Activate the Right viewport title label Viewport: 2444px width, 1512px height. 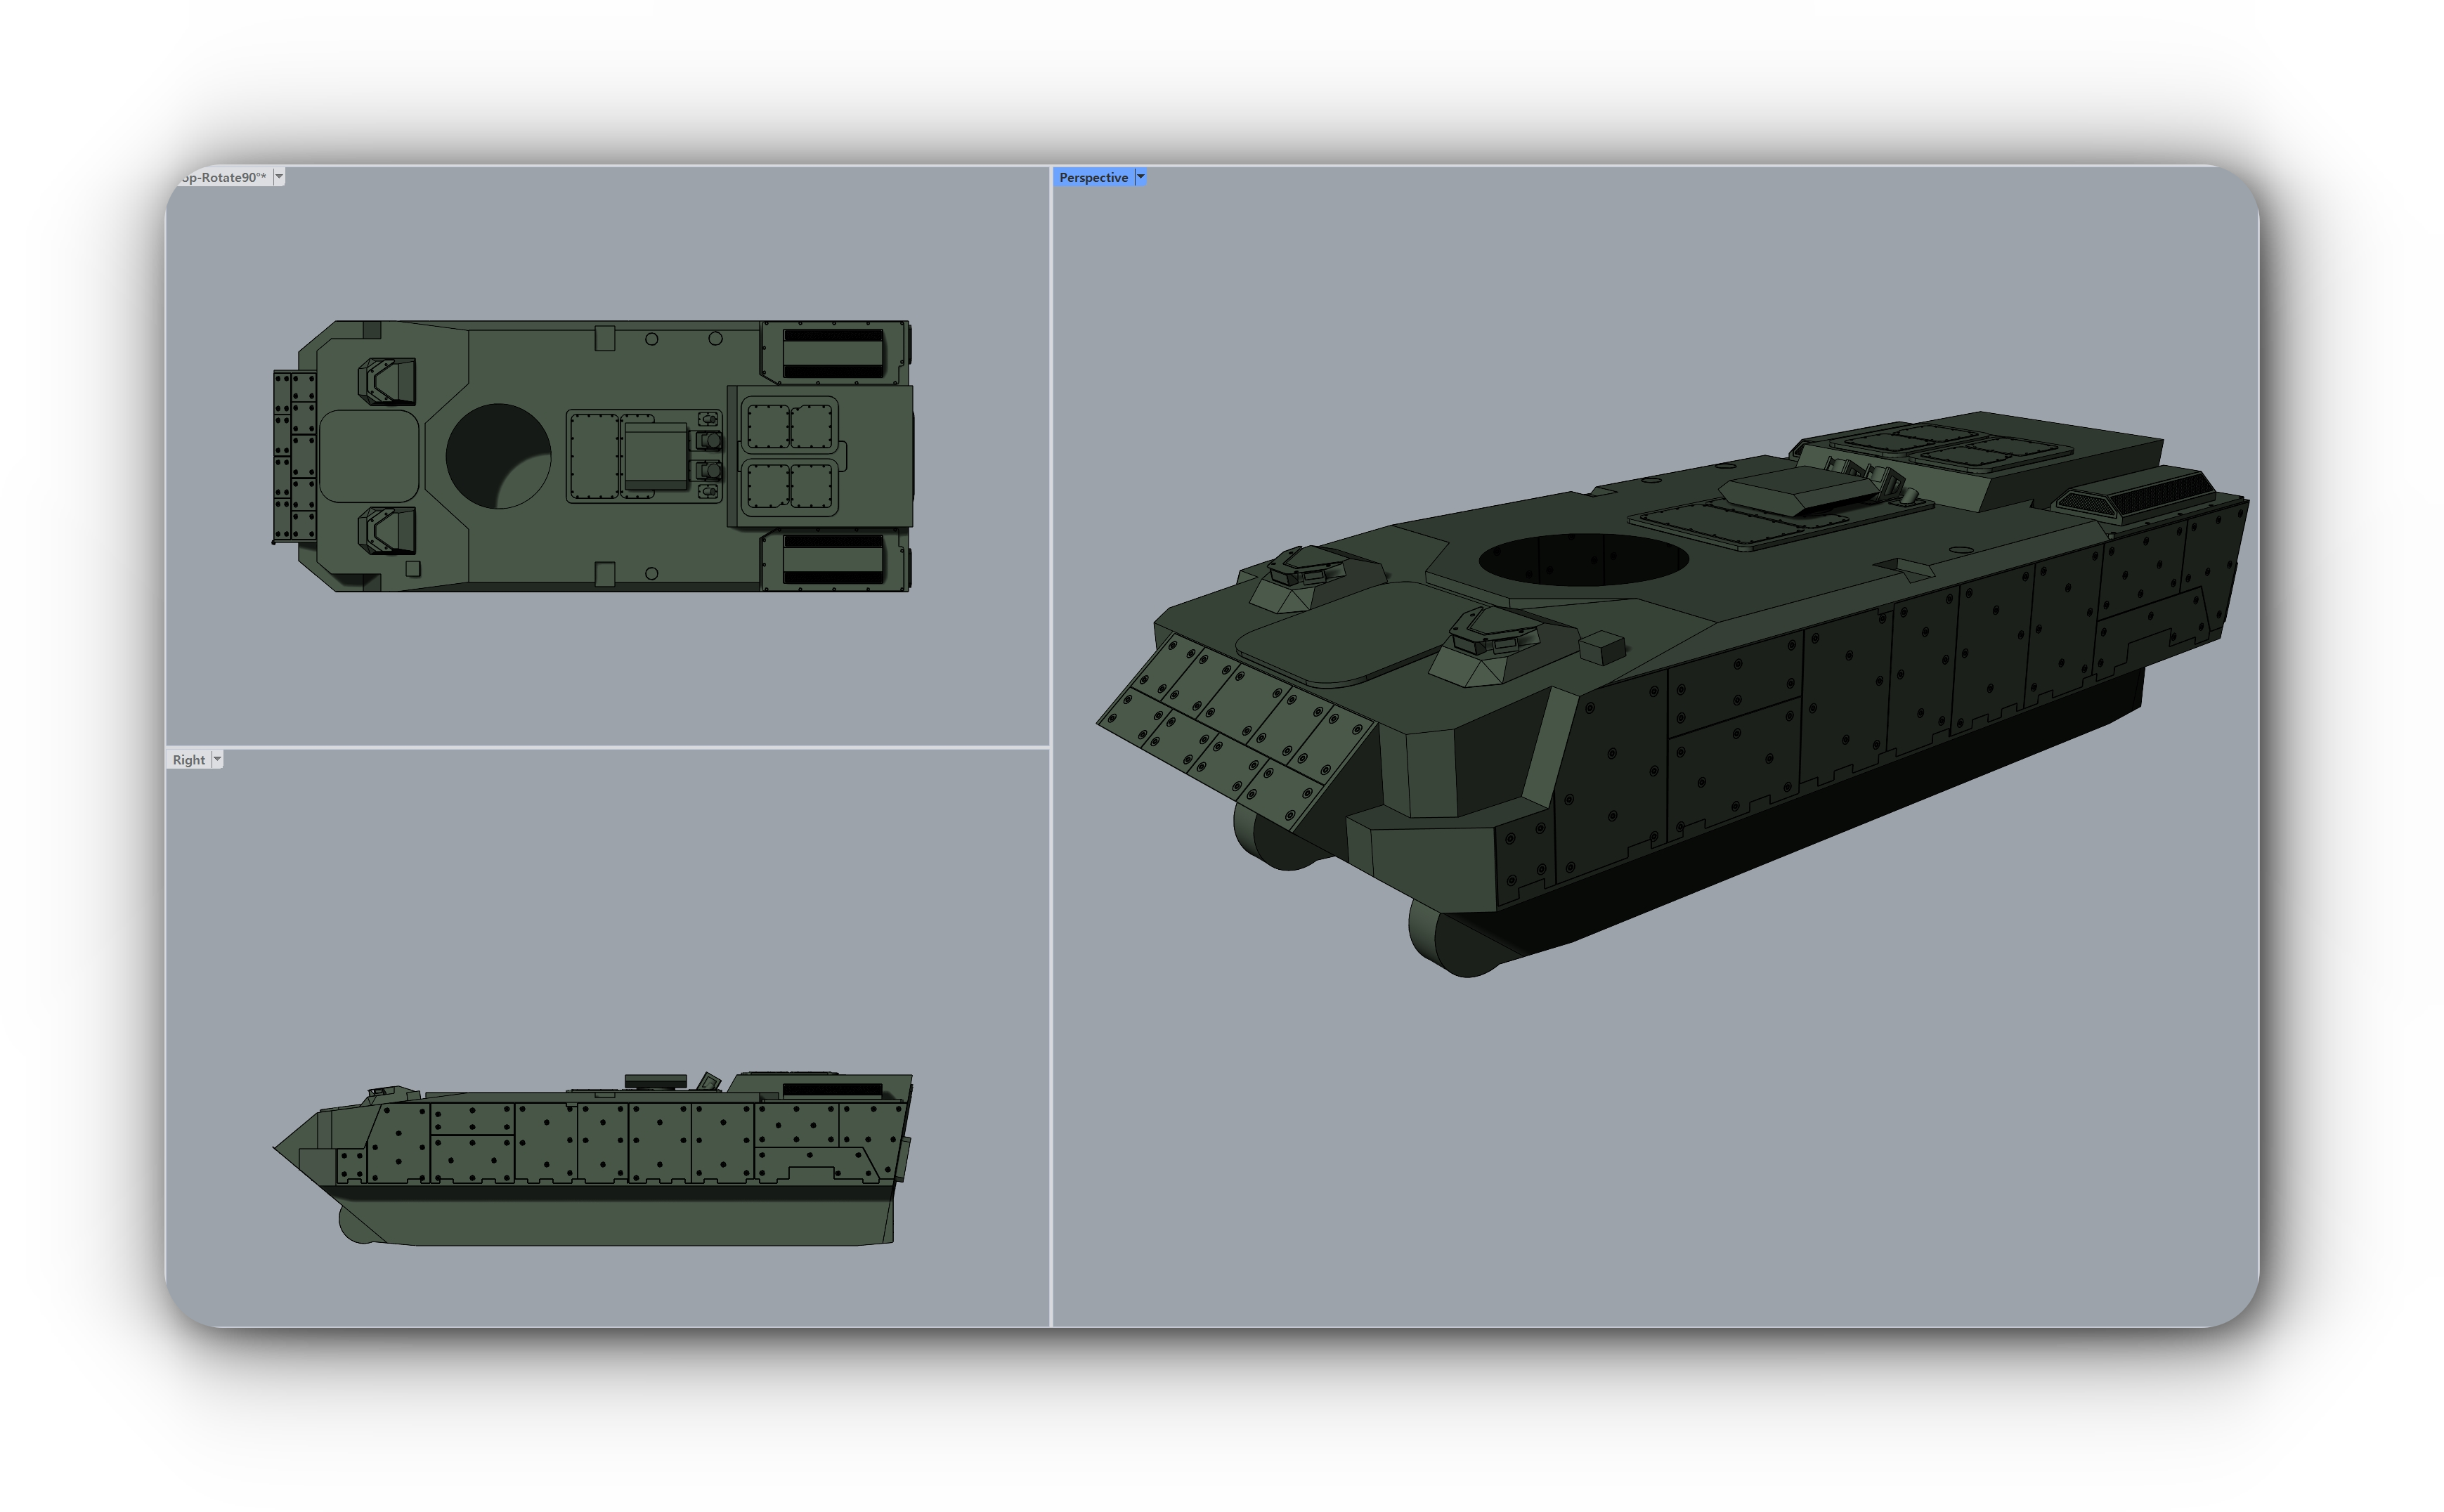coord(188,760)
